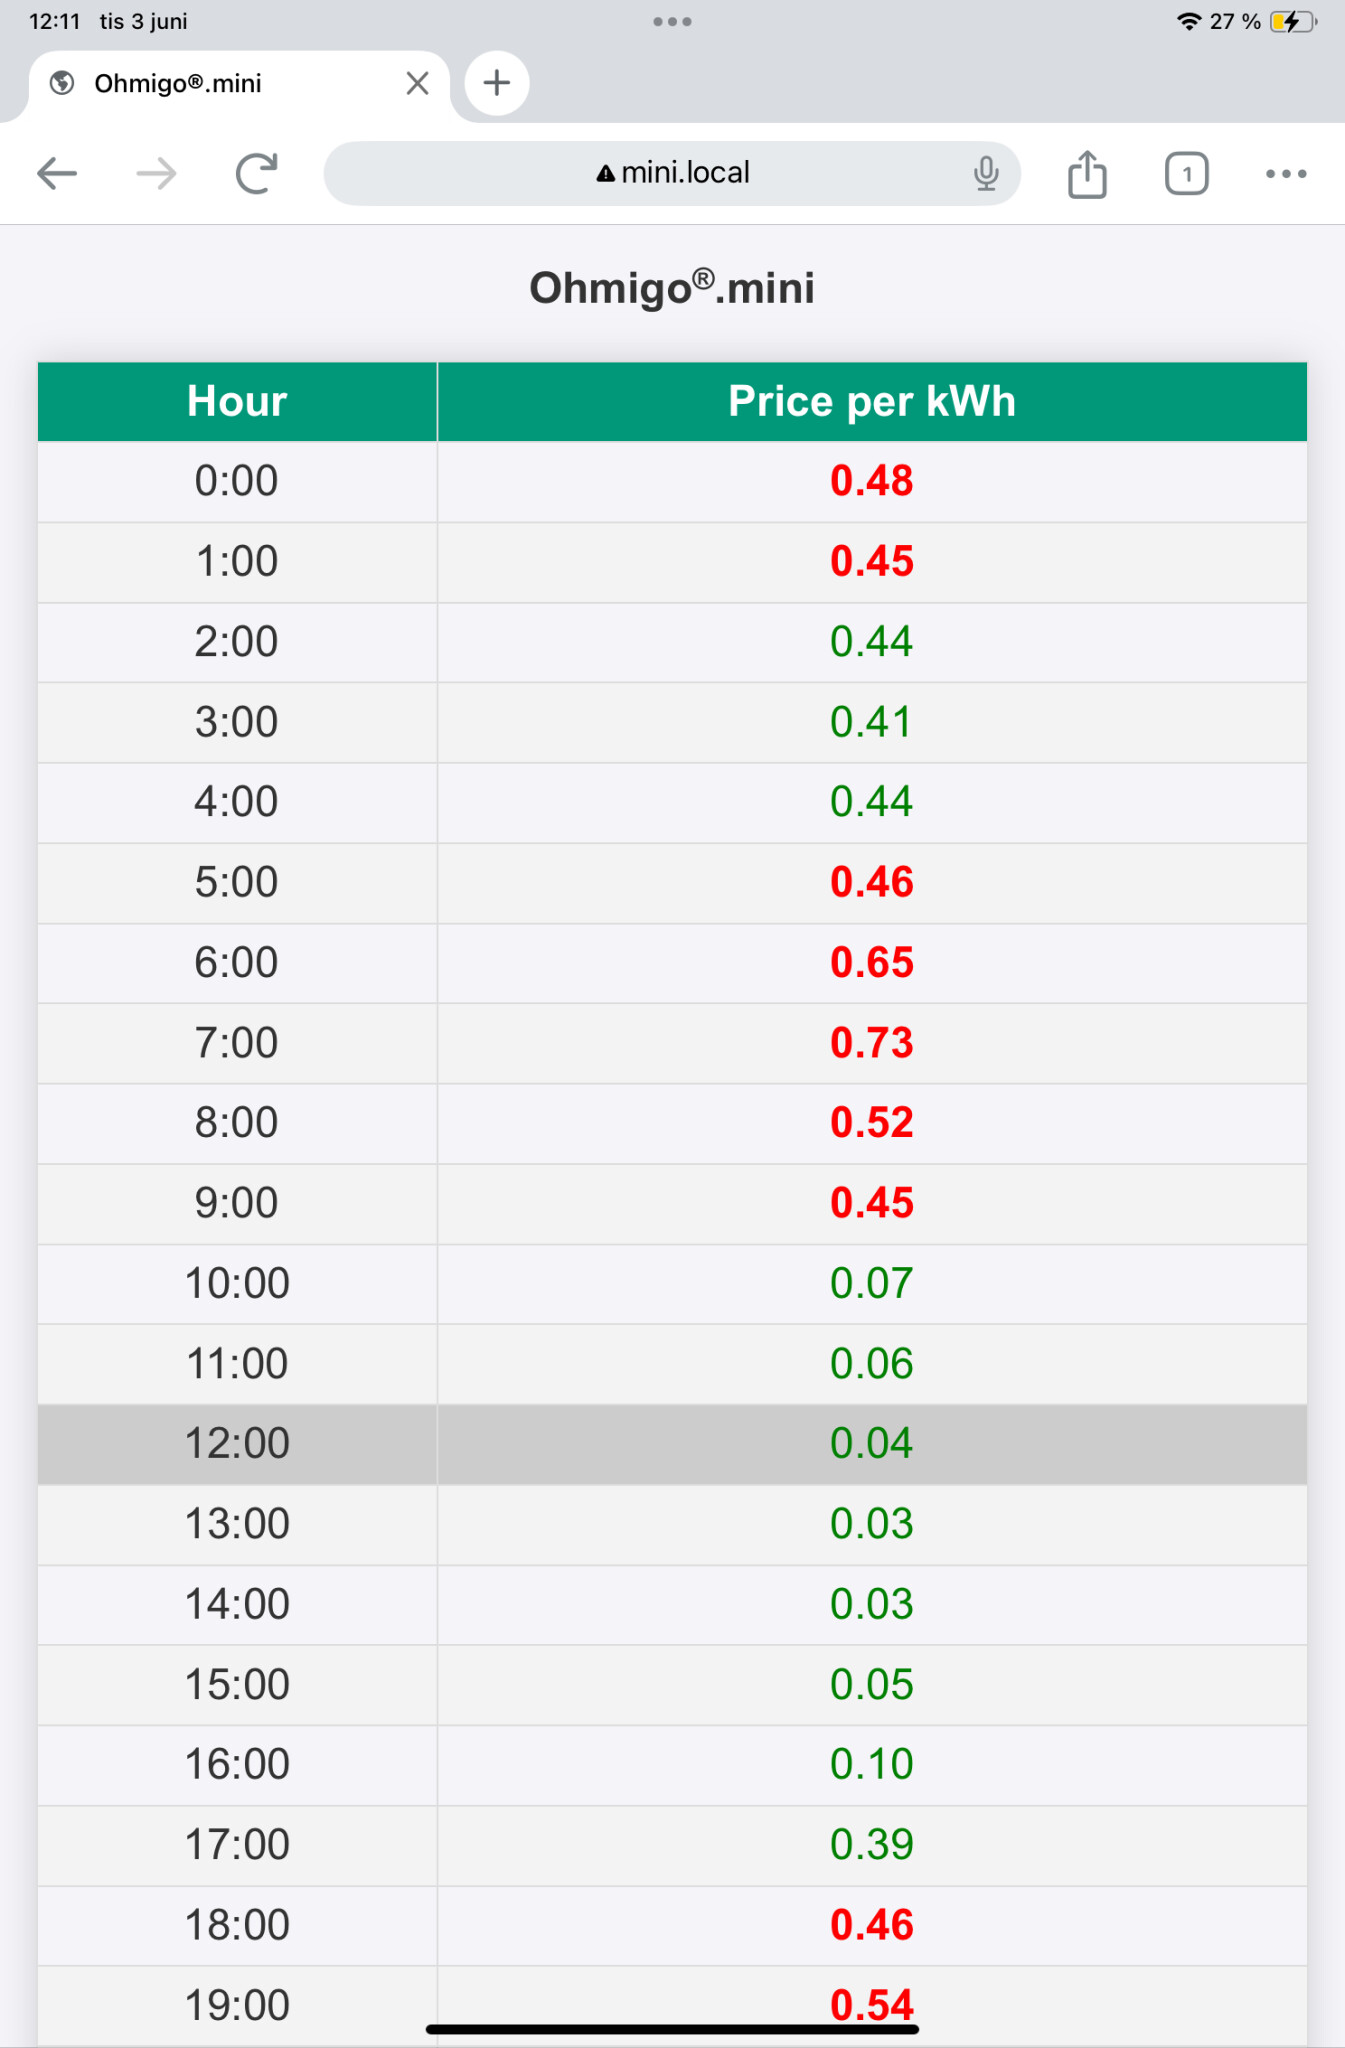This screenshot has height=2048, width=1345.
Task: Close the Ohmigo®.mini tab
Action: [x=418, y=83]
